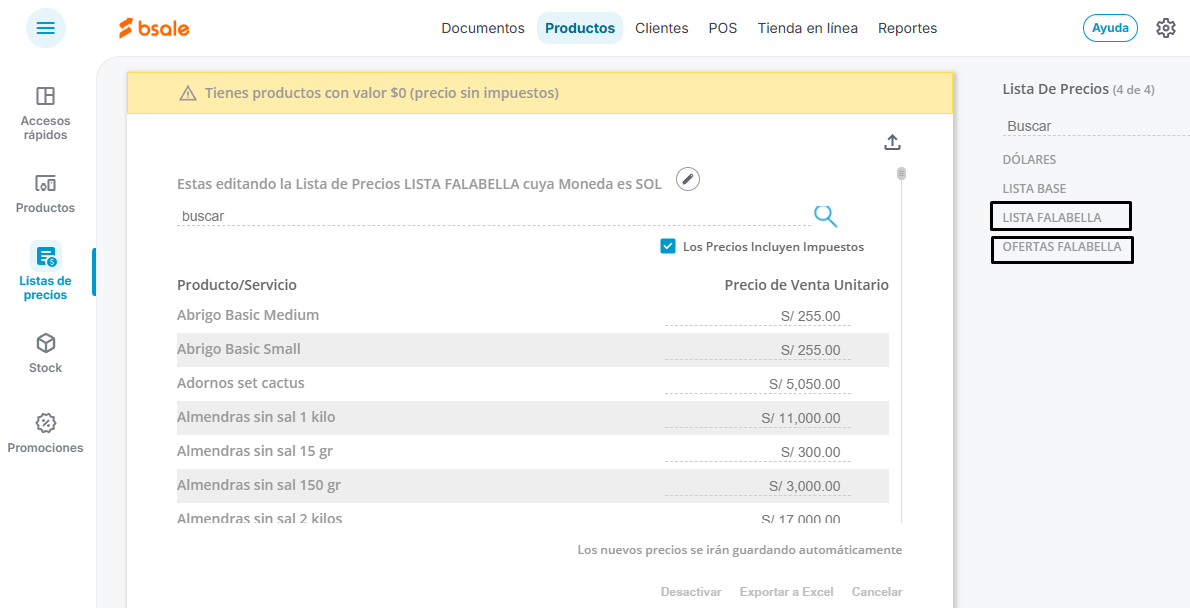This screenshot has height=608, width=1190.
Task: Edit price of Abrigo Basic Medium
Action: point(757,317)
